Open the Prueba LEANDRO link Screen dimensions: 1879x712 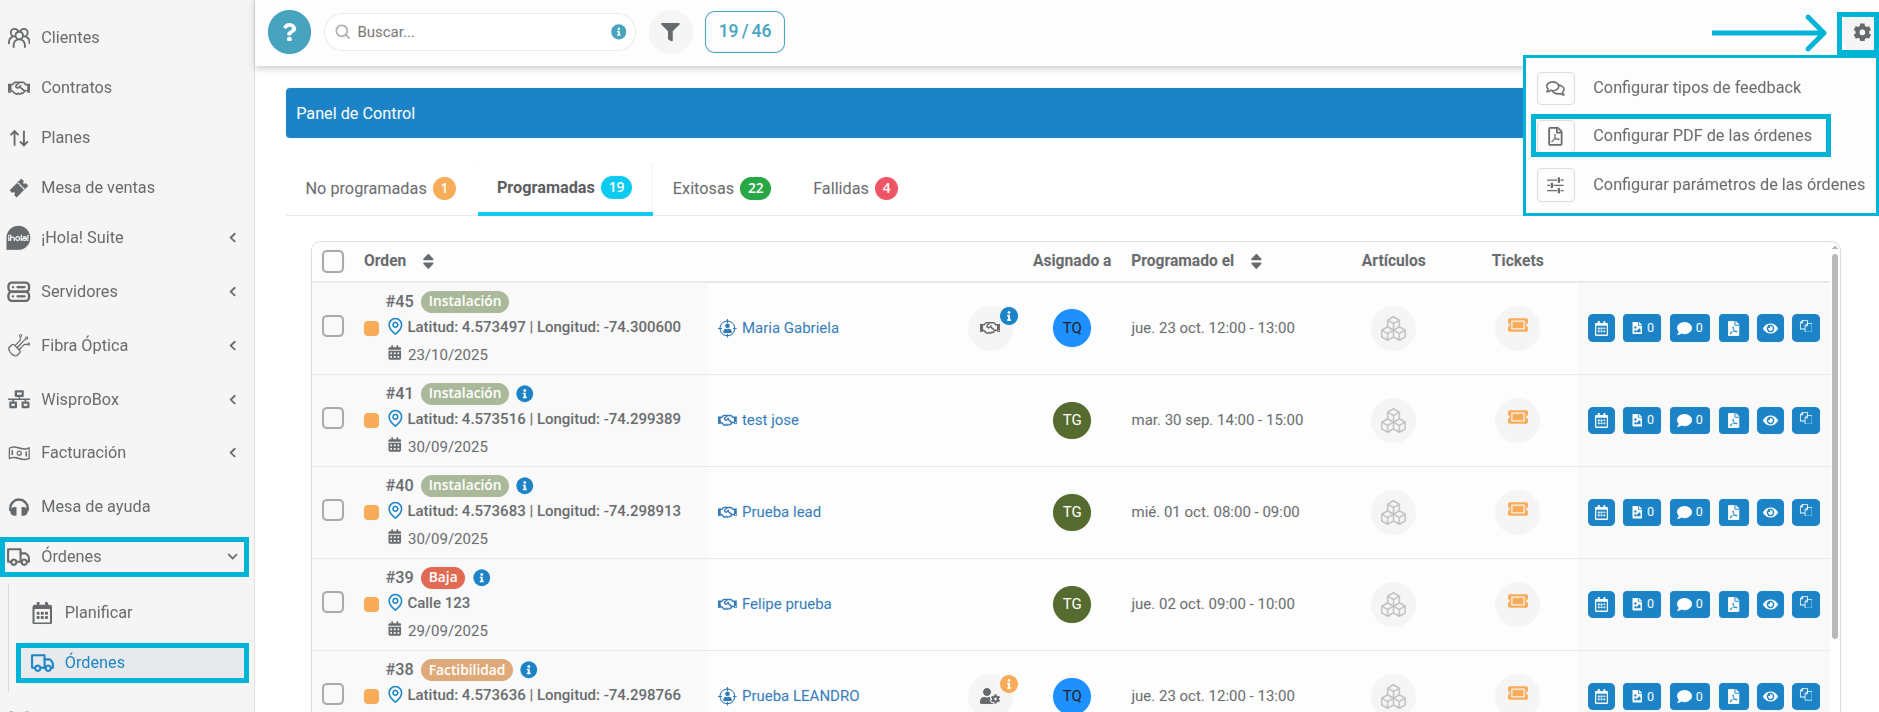(x=800, y=696)
